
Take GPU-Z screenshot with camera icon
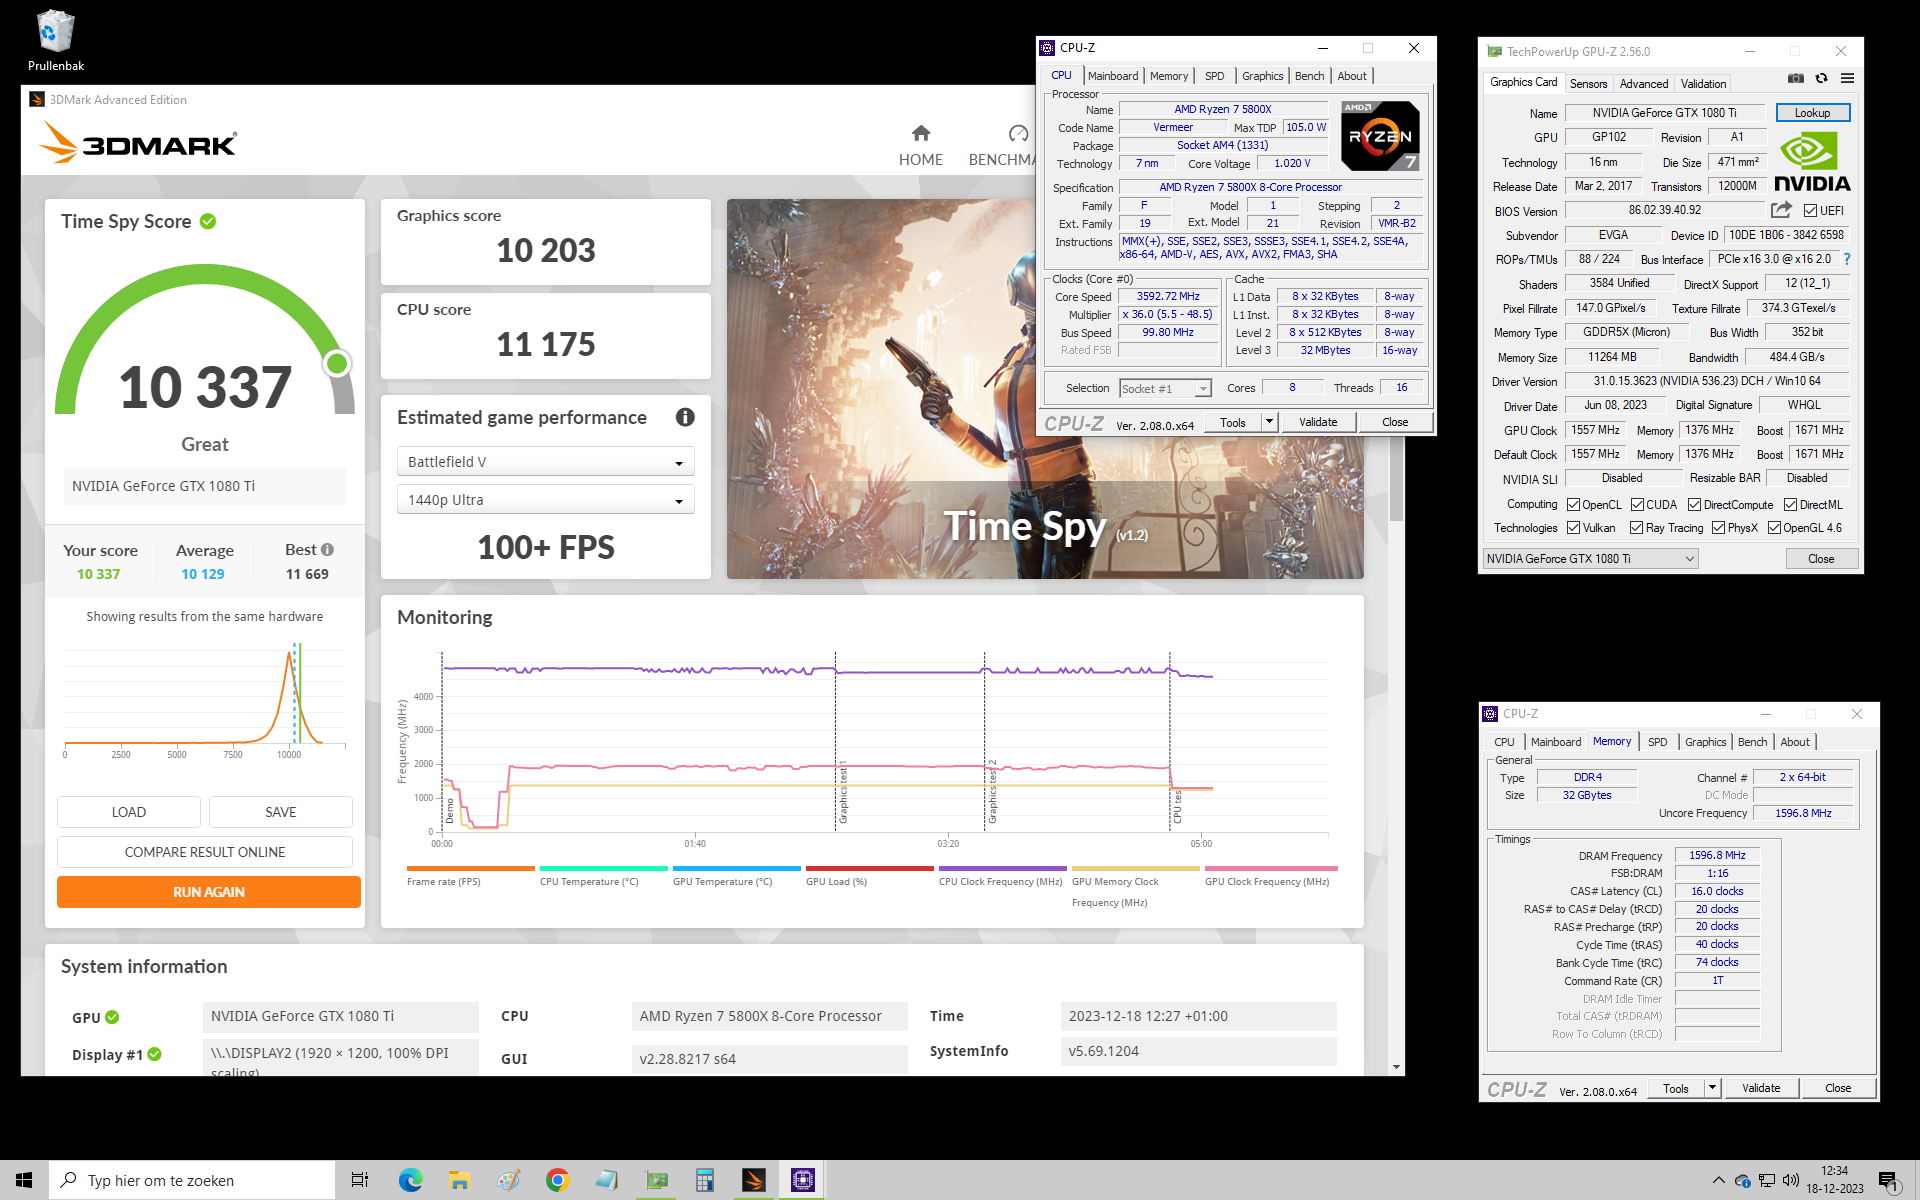click(x=1796, y=78)
